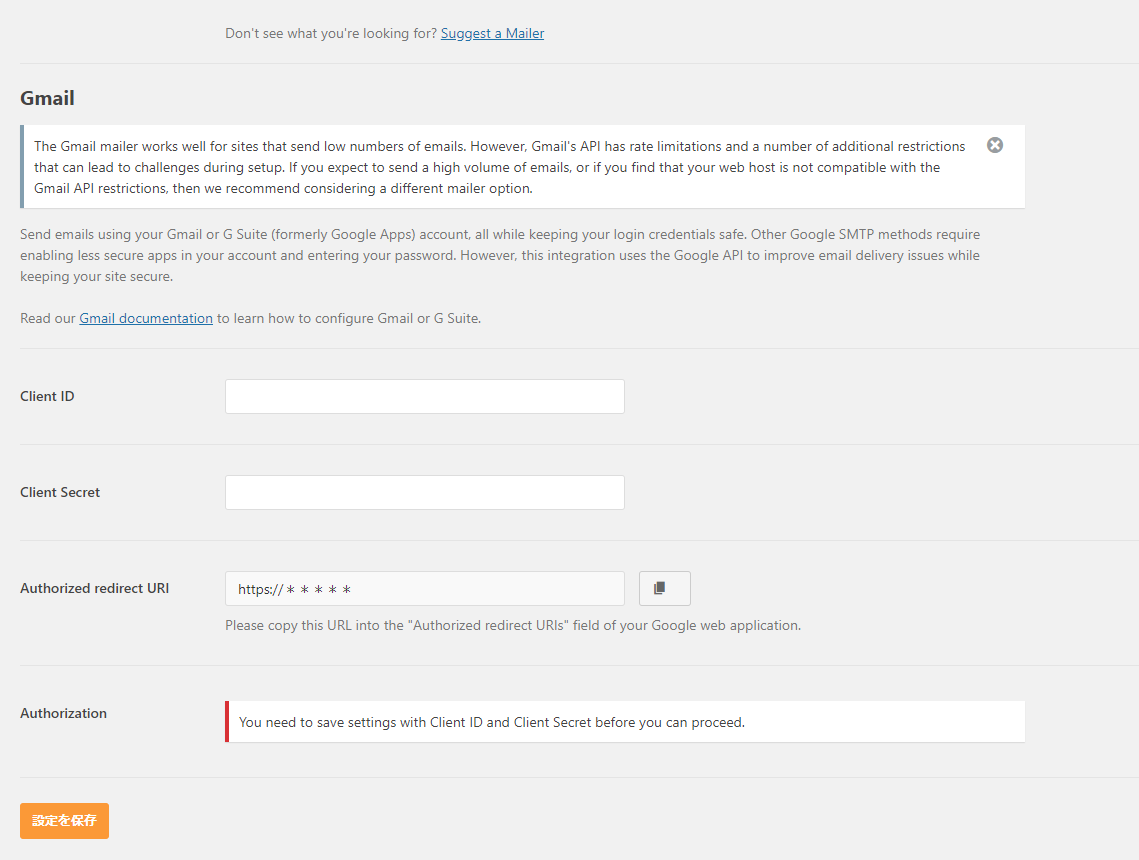The height and width of the screenshot is (860, 1139).
Task: Click "to learn how to configure Gmail" text
Action: pos(349,318)
